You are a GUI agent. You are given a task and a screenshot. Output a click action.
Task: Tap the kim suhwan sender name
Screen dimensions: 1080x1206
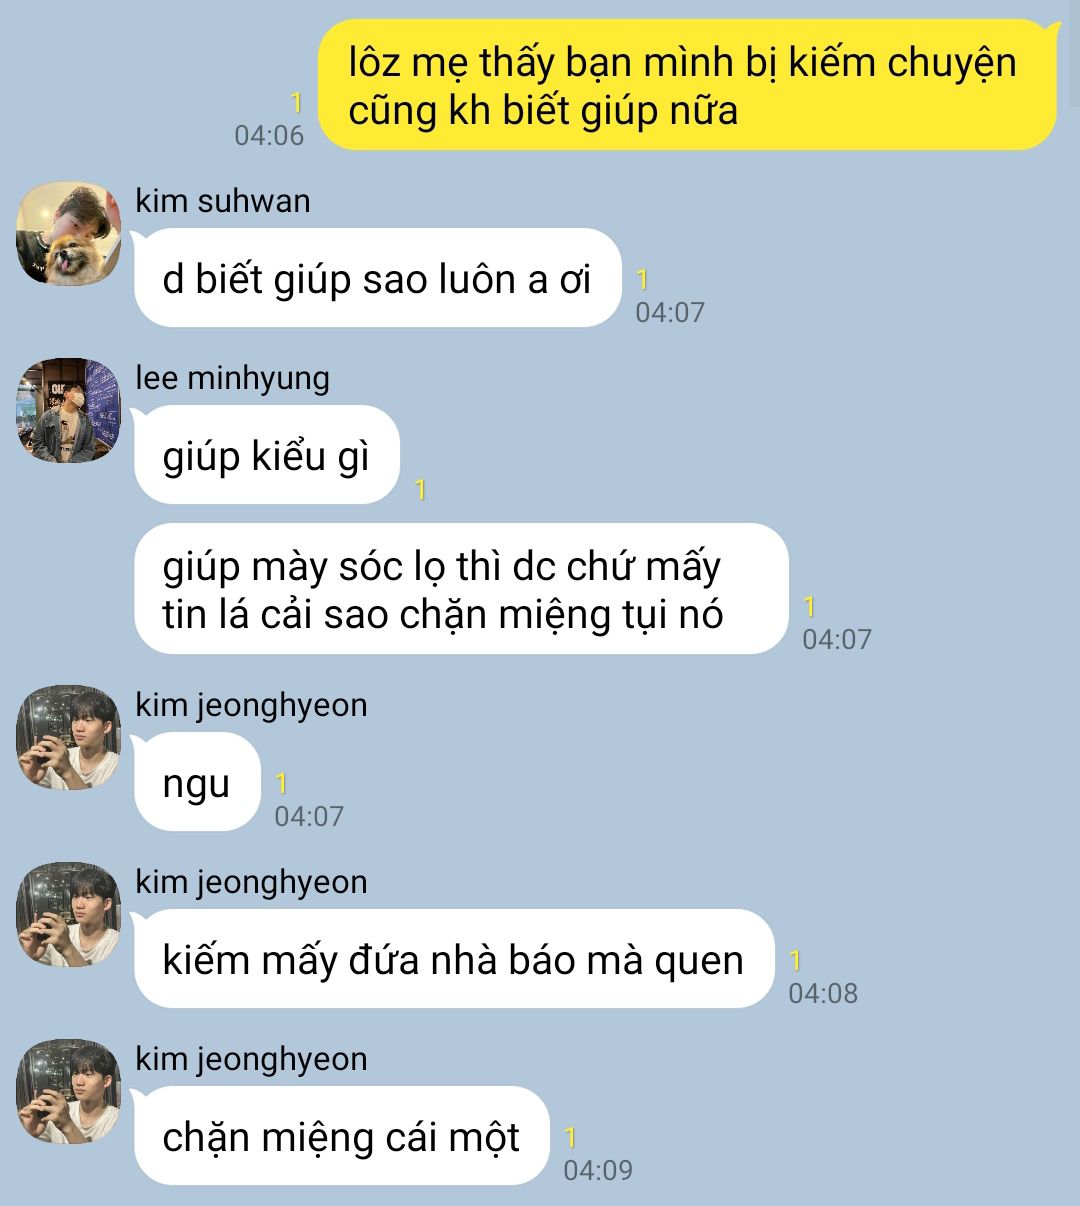(x=223, y=201)
